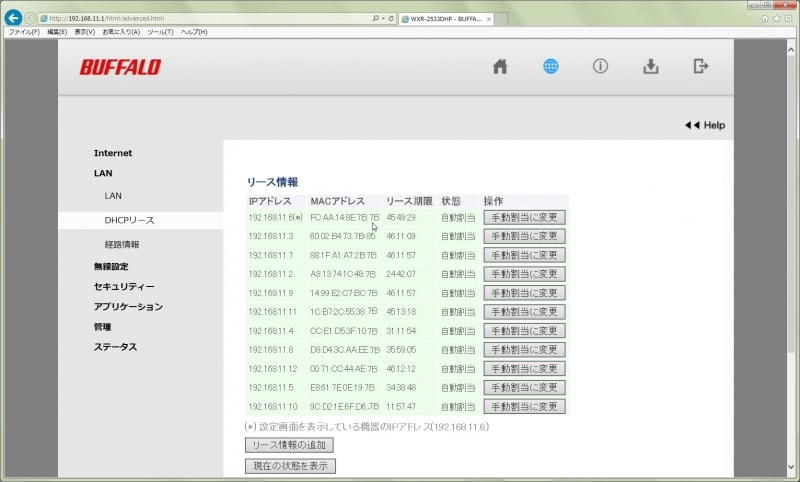The image size is (800, 482).
Task: Click the 現在の状態を表示 button
Action: (290, 466)
